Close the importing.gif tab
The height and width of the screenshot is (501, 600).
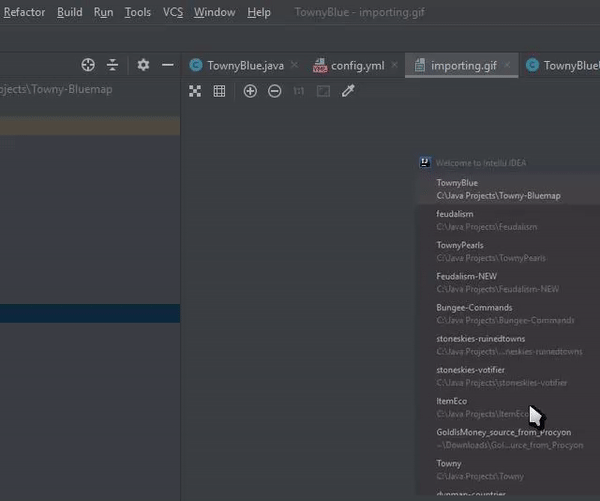507,65
